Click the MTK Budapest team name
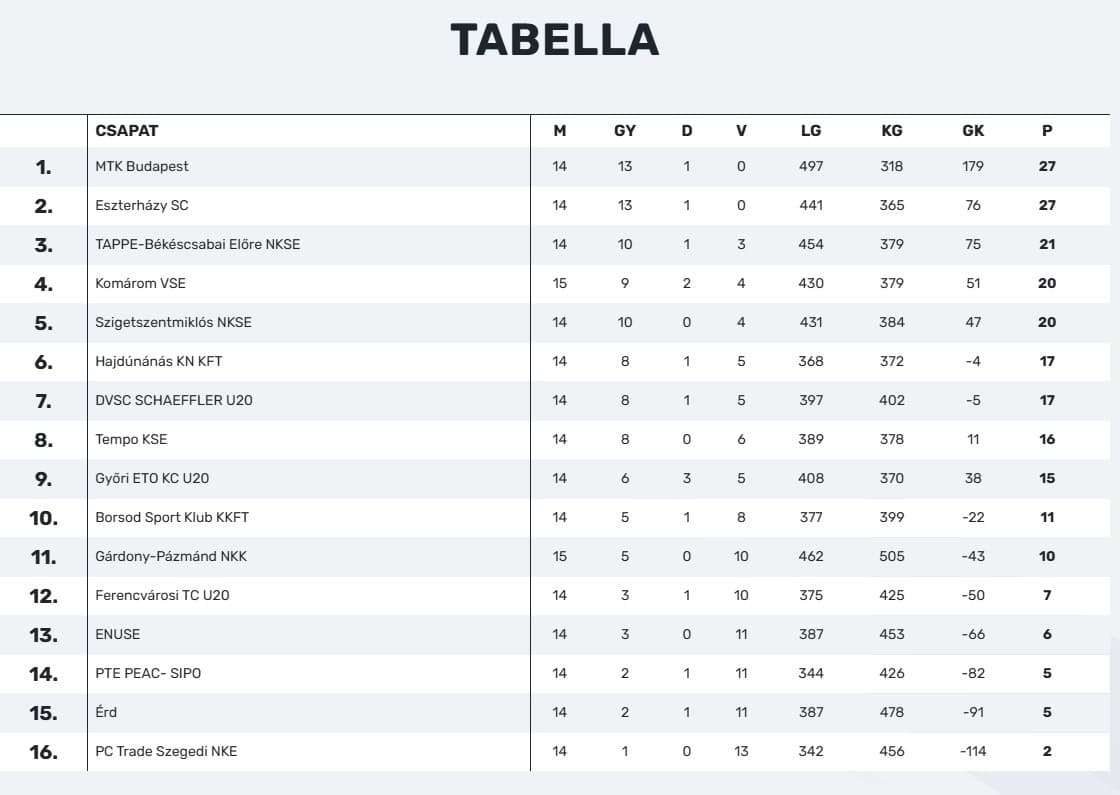The width and height of the screenshot is (1120, 795). coord(142,166)
